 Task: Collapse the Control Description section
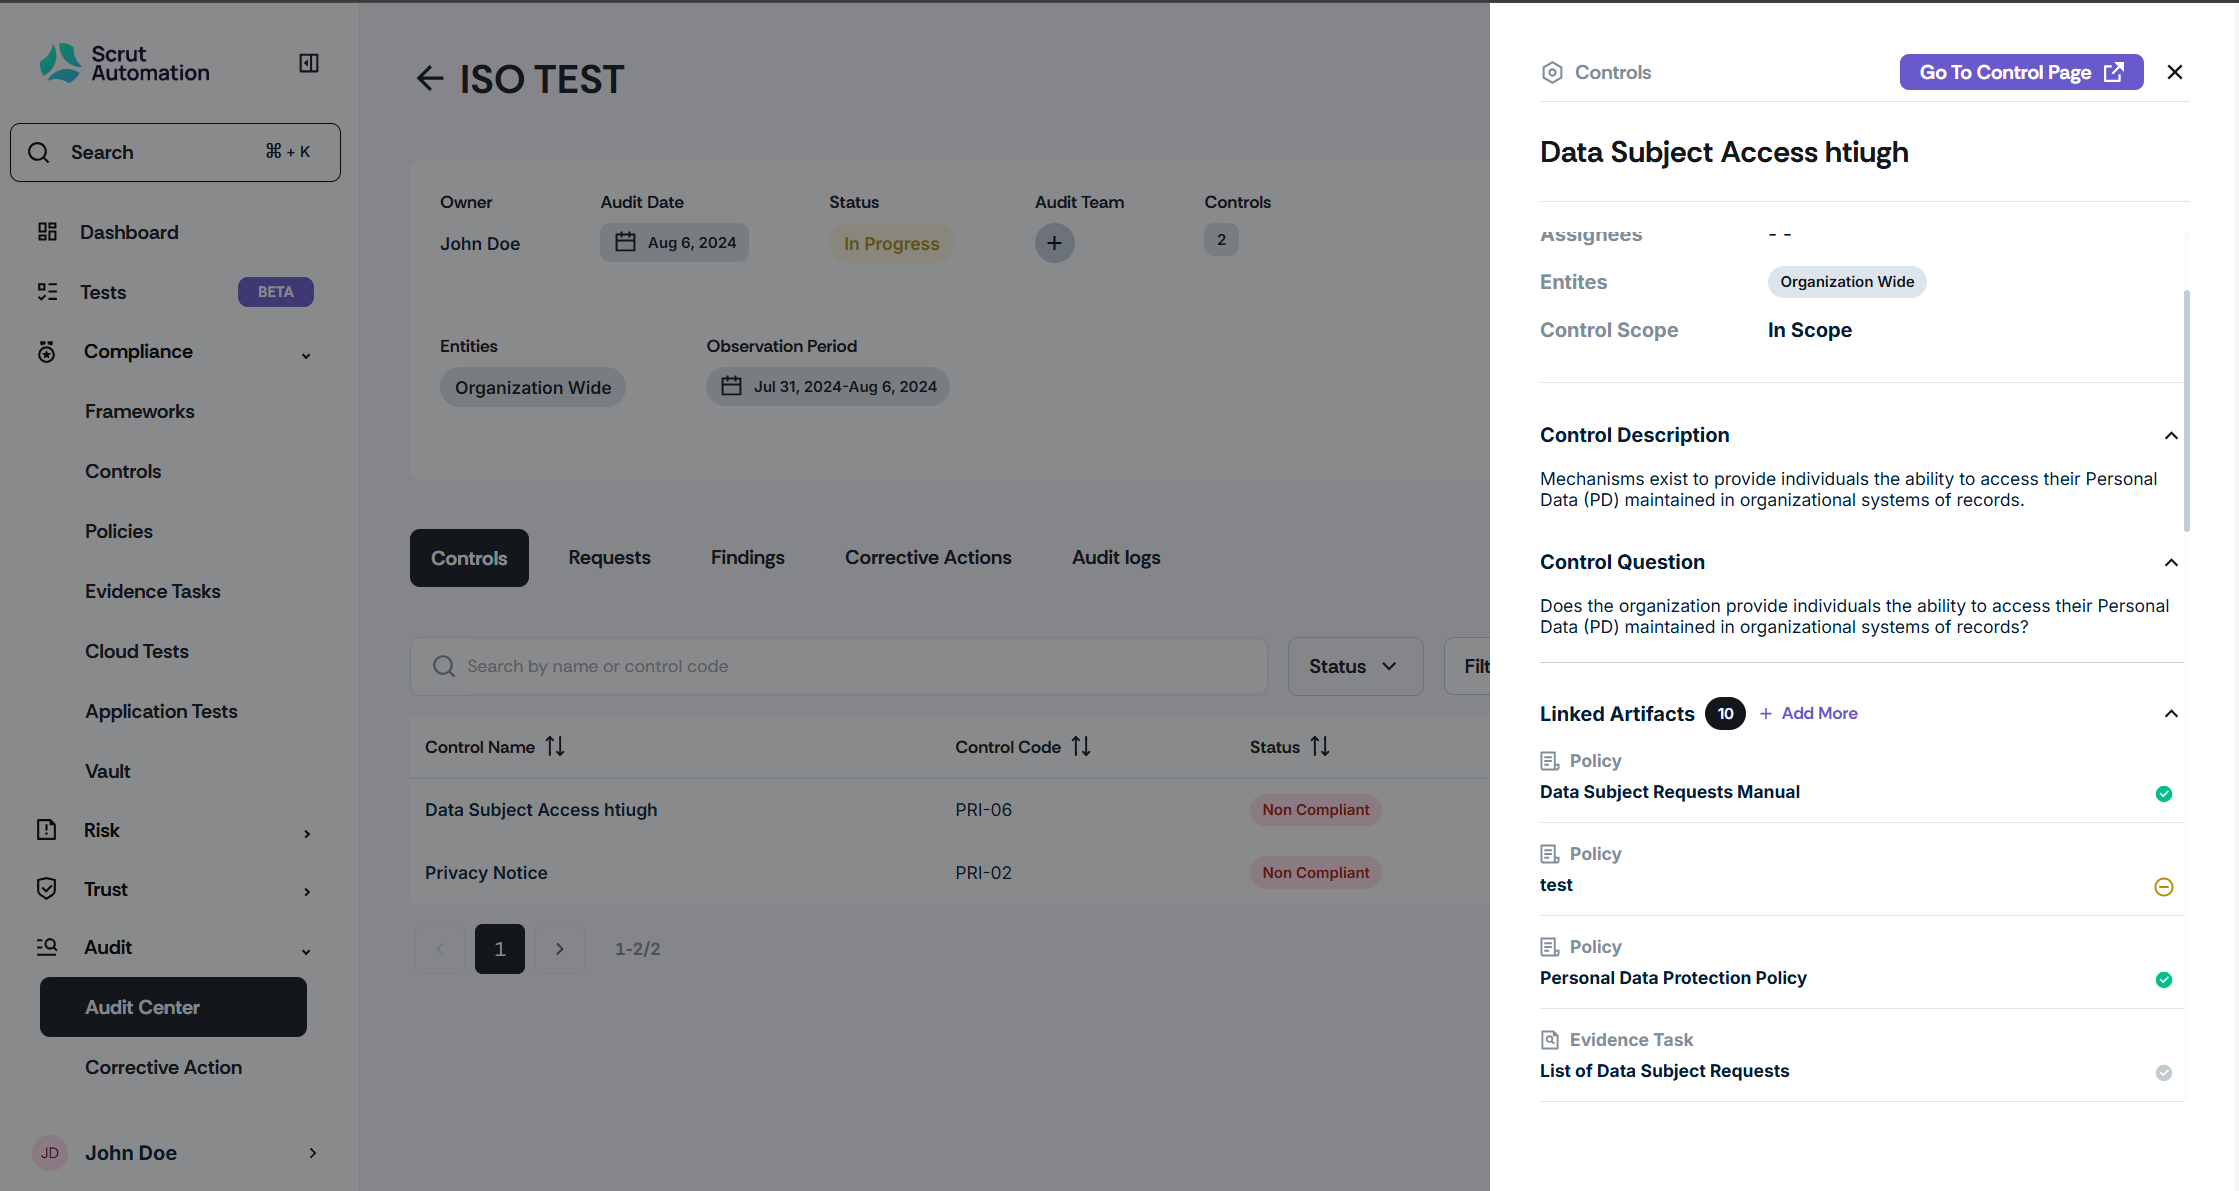(2171, 435)
